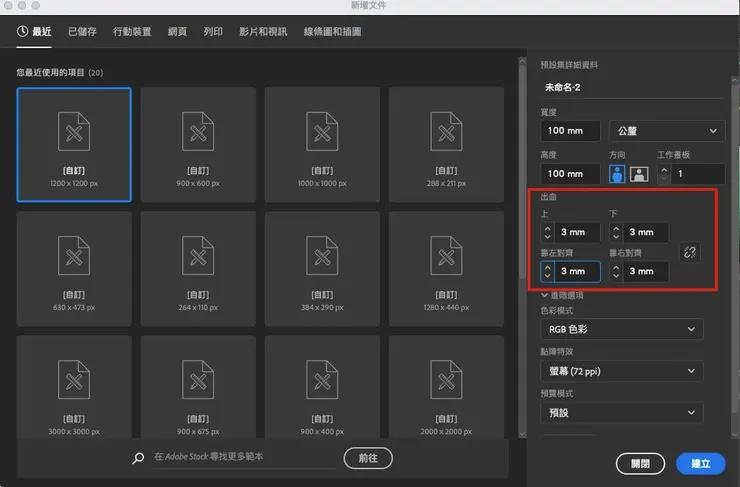Screen dimensions: 740x487
Task: Open the 點陣特效 螢幕 (72 ppi) dropdown
Action: coord(622,371)
